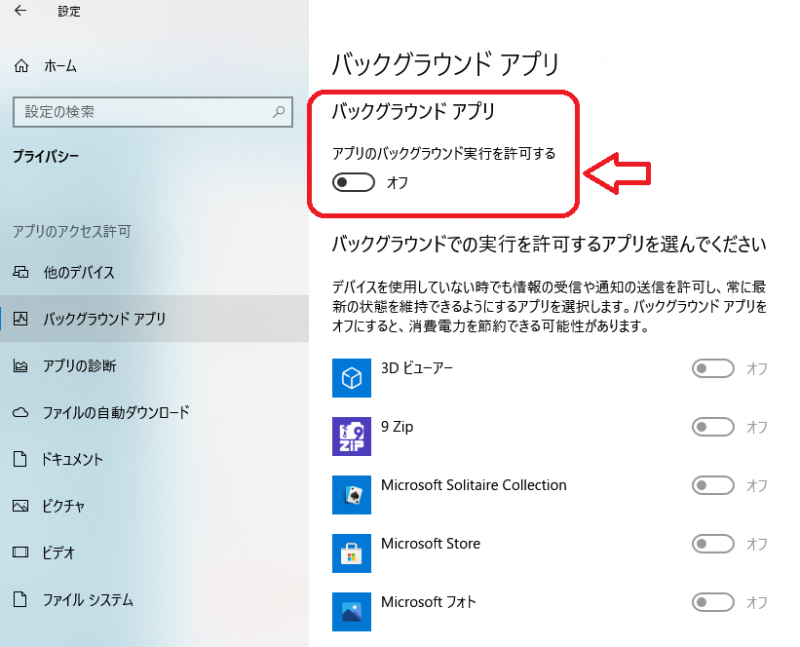800x647 pixels.
Task: Click the 3D ビューアー app icon
Action: pos(351,377)
